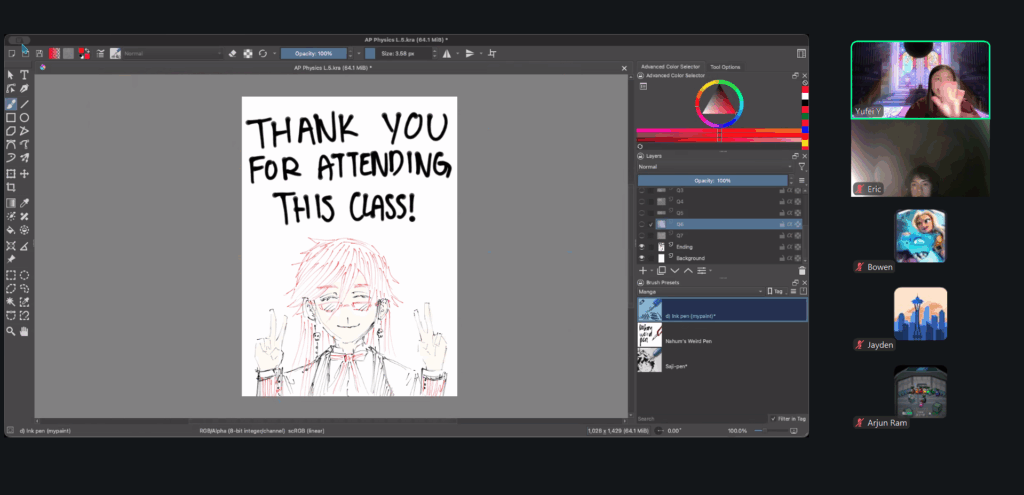The image size is (1024, 495).
Task: Toggle visibility of the Ending layer
Action: tap(642, 246)
